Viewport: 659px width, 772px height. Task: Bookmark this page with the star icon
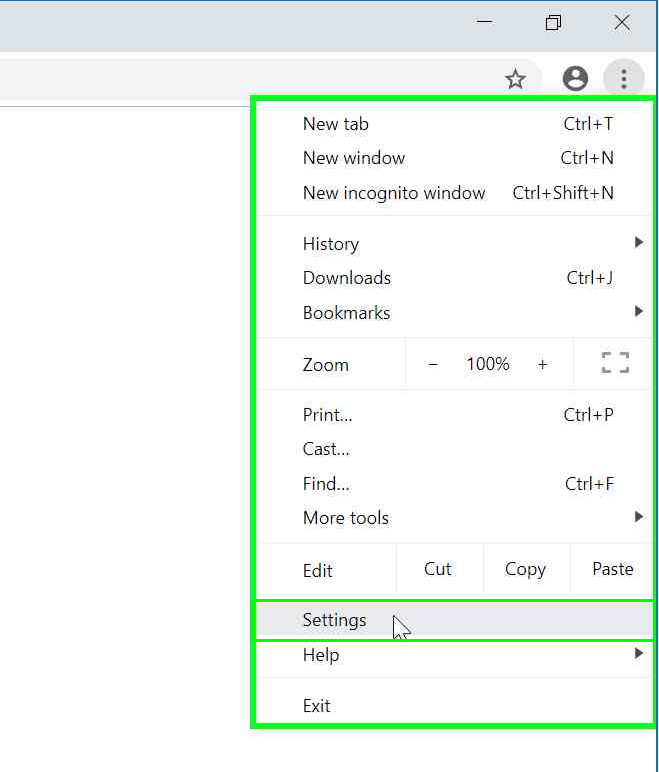(515, 79)
